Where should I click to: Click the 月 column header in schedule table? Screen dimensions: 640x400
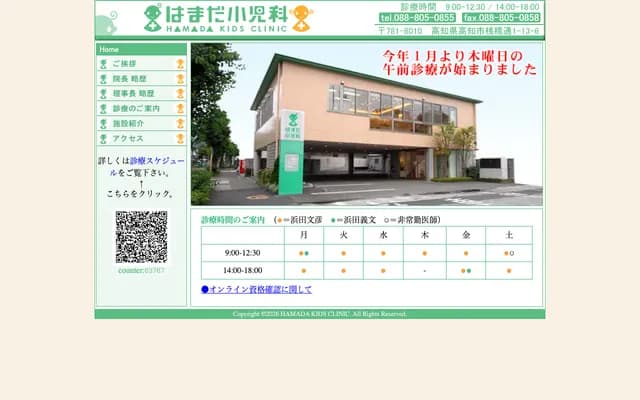click(x=304, y=235)
